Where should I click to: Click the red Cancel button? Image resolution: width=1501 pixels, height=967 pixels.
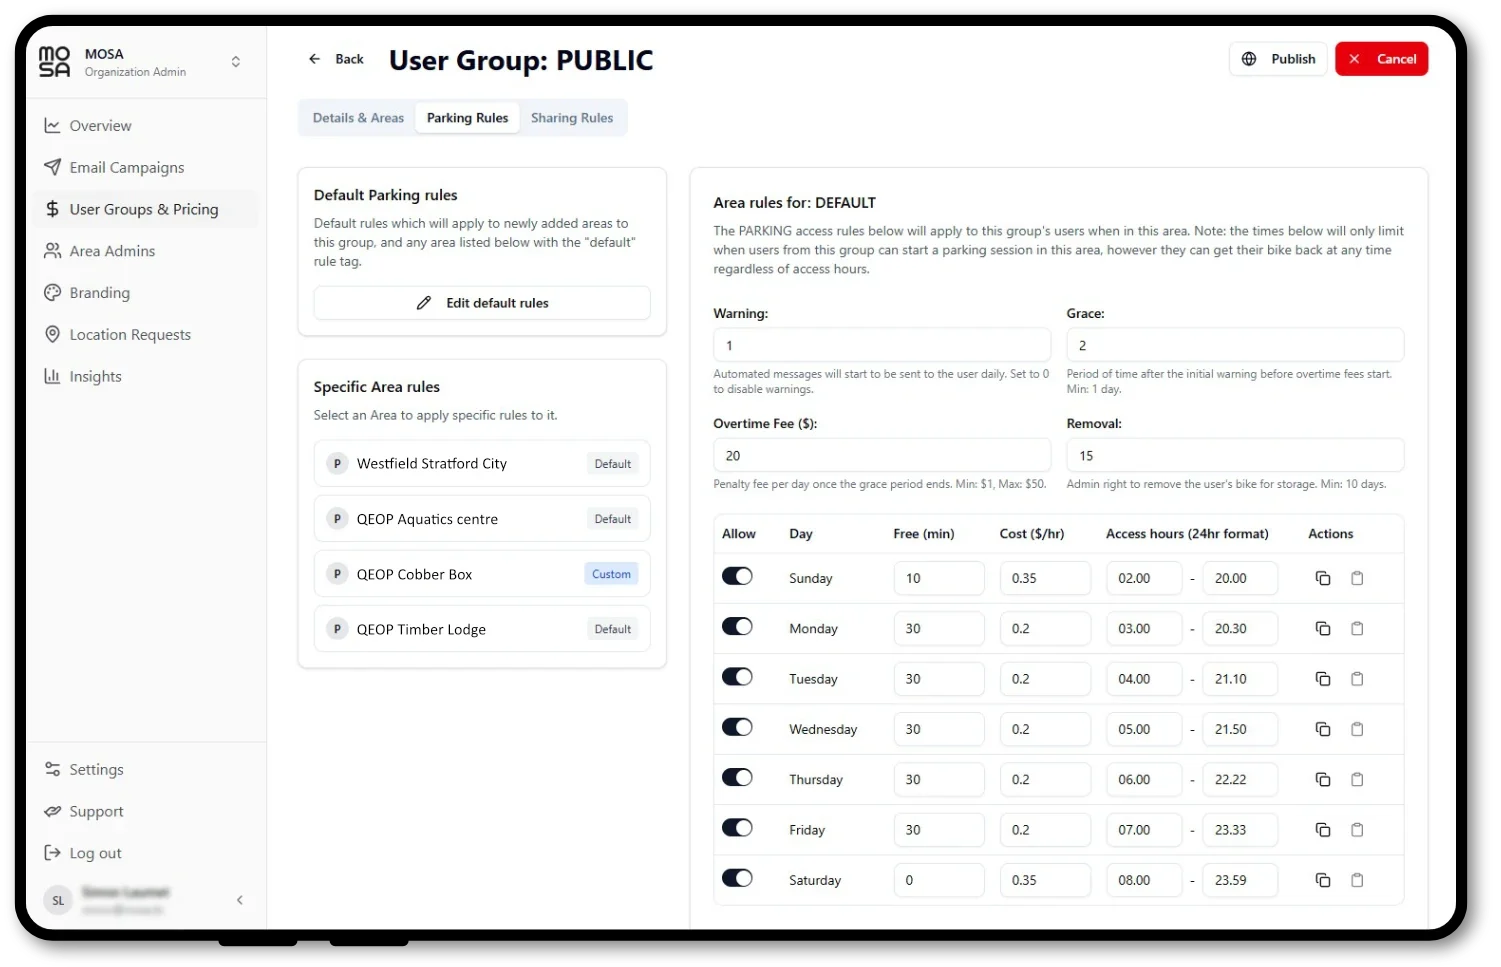tap(1381, 59)
